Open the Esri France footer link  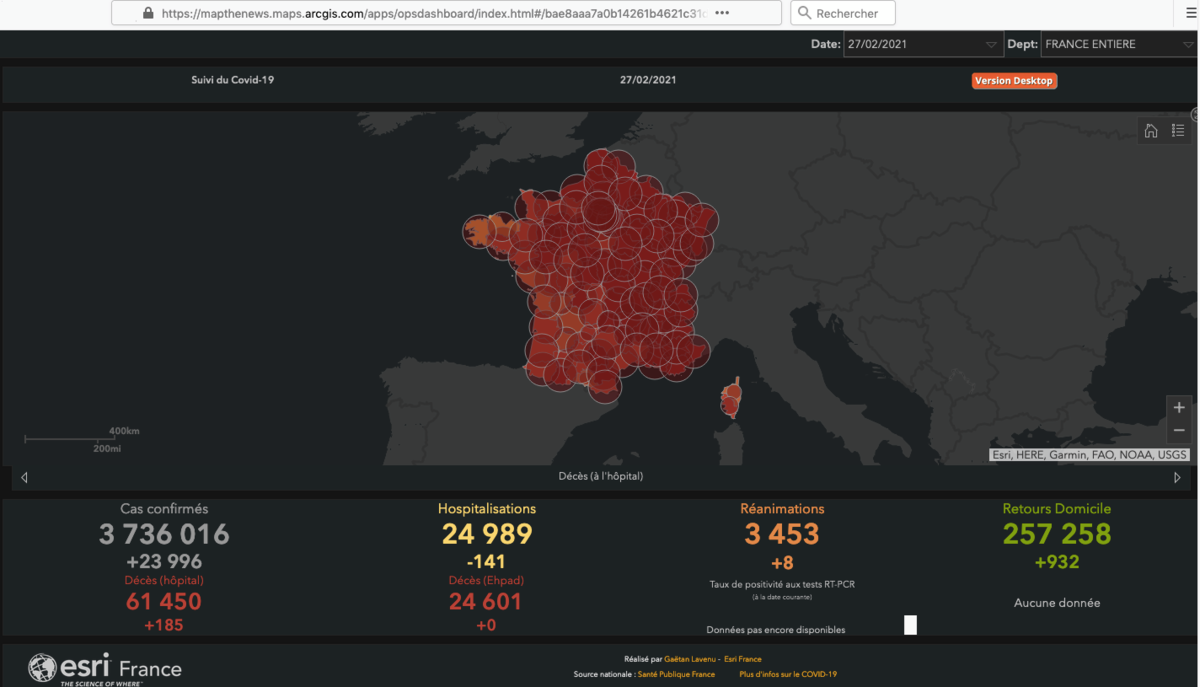[x=743, y=660]
